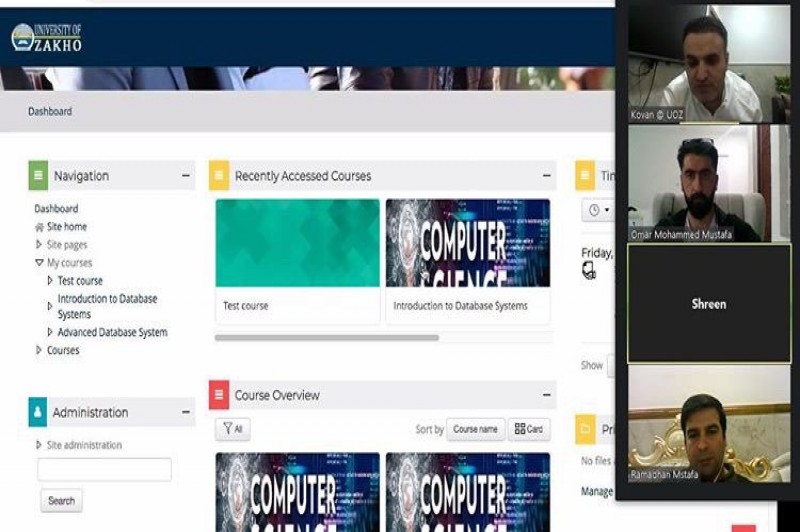The width and height of the screenshot is (800, 532).
Task: Click the Search button under Administration
Action: pyautogui.click(x=61, y=500)
